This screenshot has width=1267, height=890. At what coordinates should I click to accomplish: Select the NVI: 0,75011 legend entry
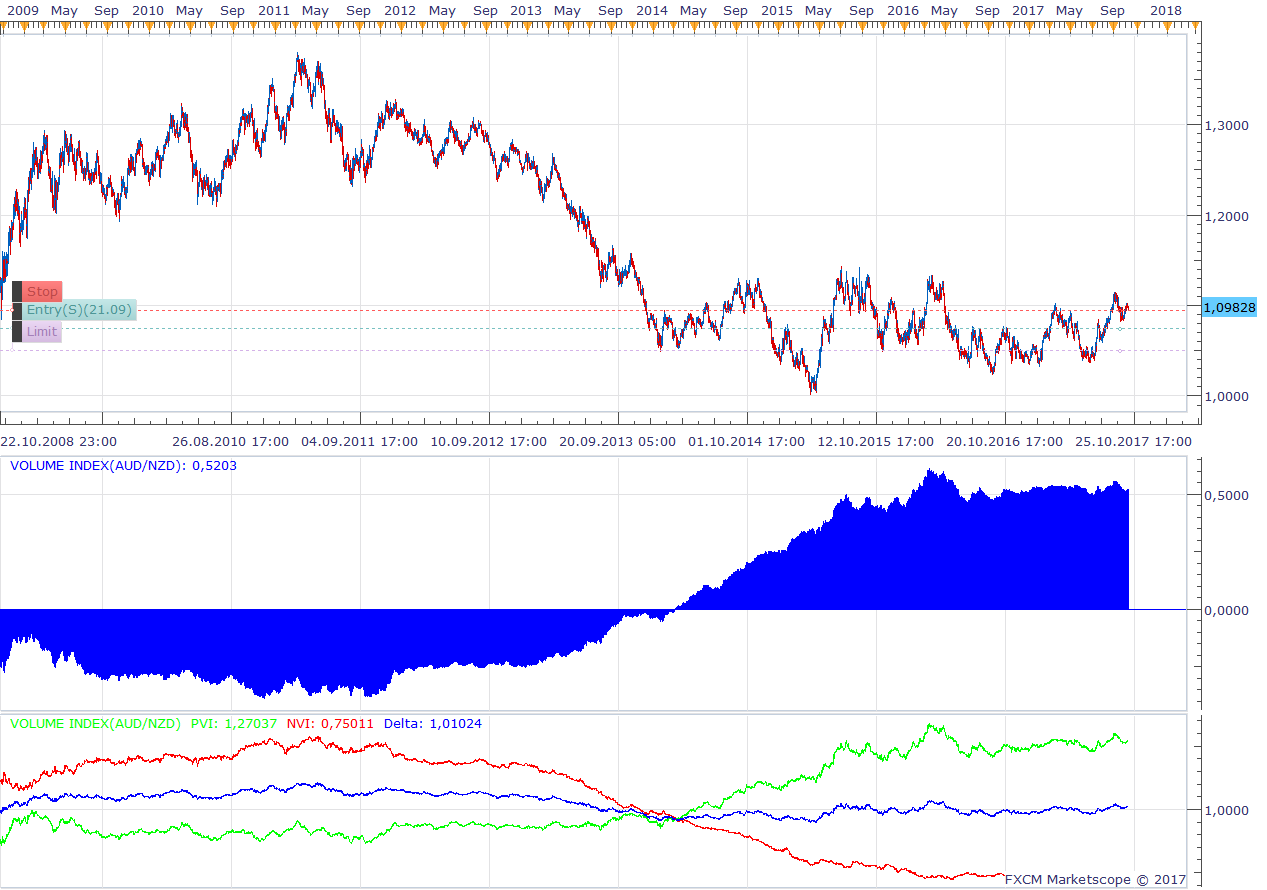tap(330, 723)
